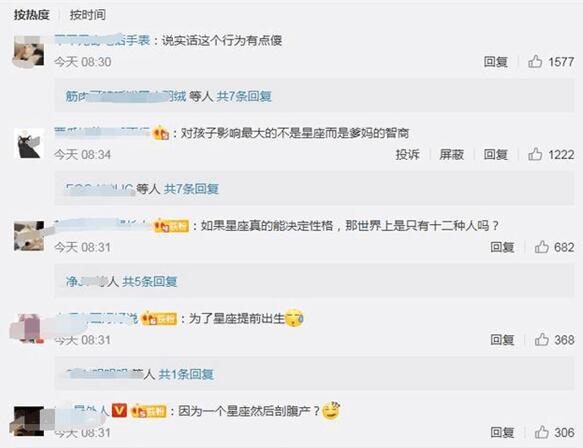This screenshot has width=583, height=448.
Task: Reply to the 说实话这个行为有点傻 comment
Action: [496, 61]
